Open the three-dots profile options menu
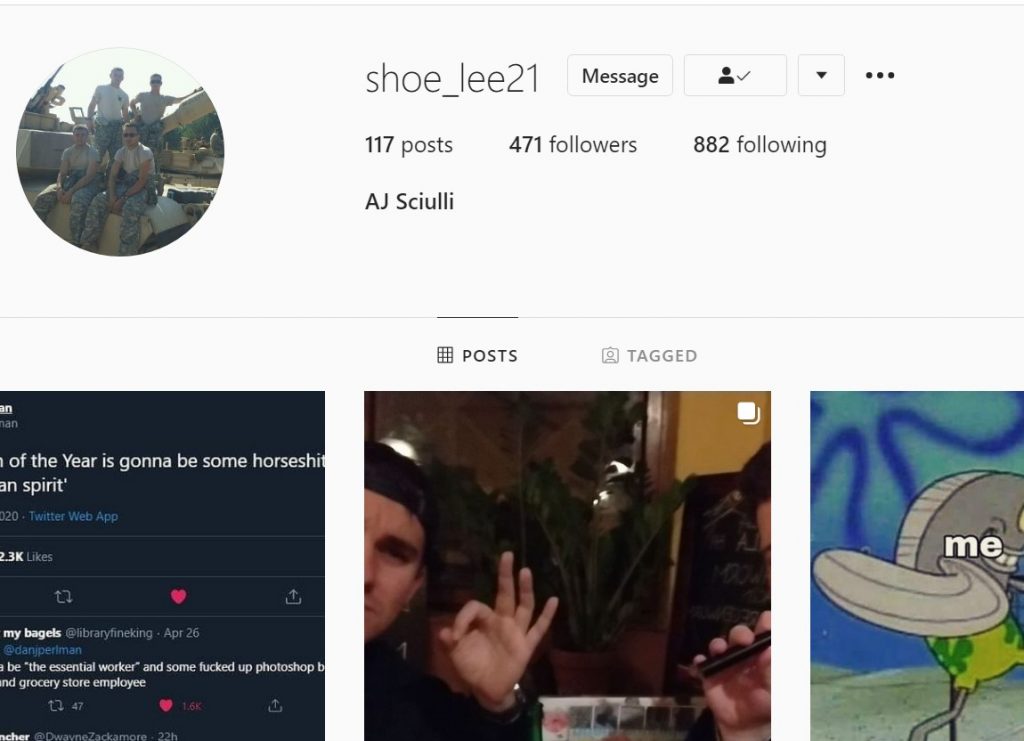This screenshot has height=741, width=1024. [x=880, y=75]
